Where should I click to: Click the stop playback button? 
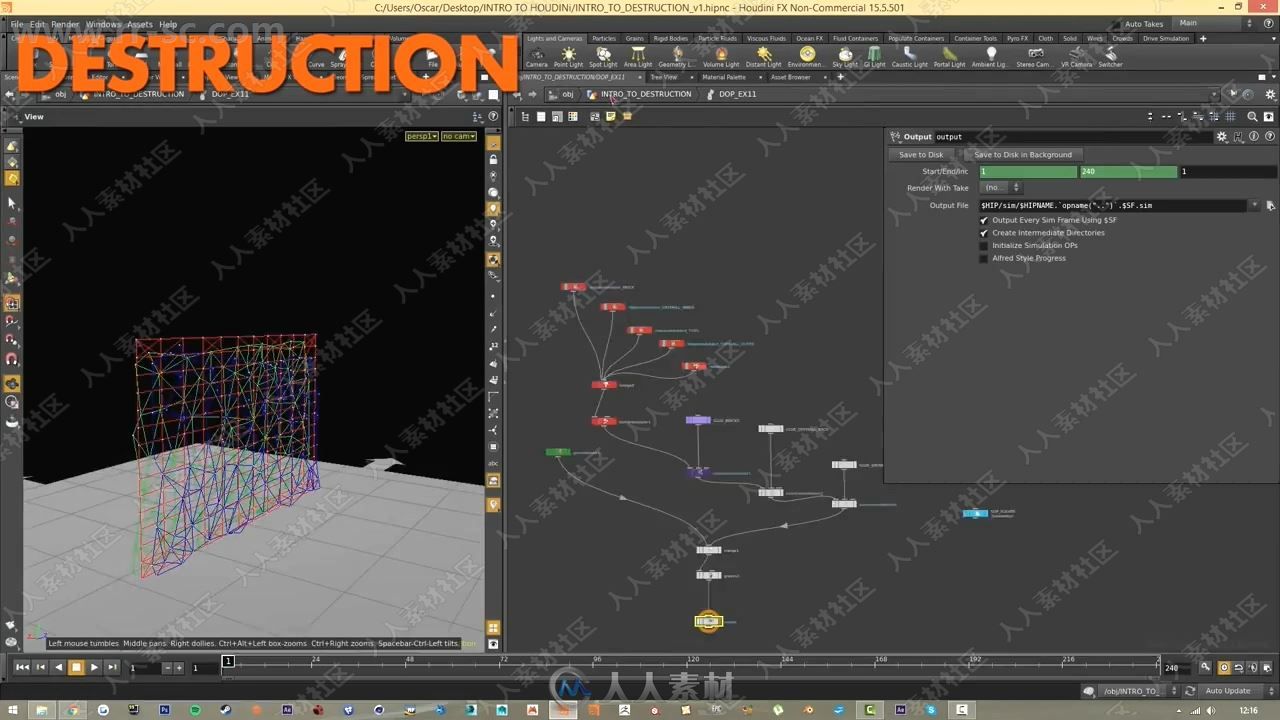[x=76, y=667]
